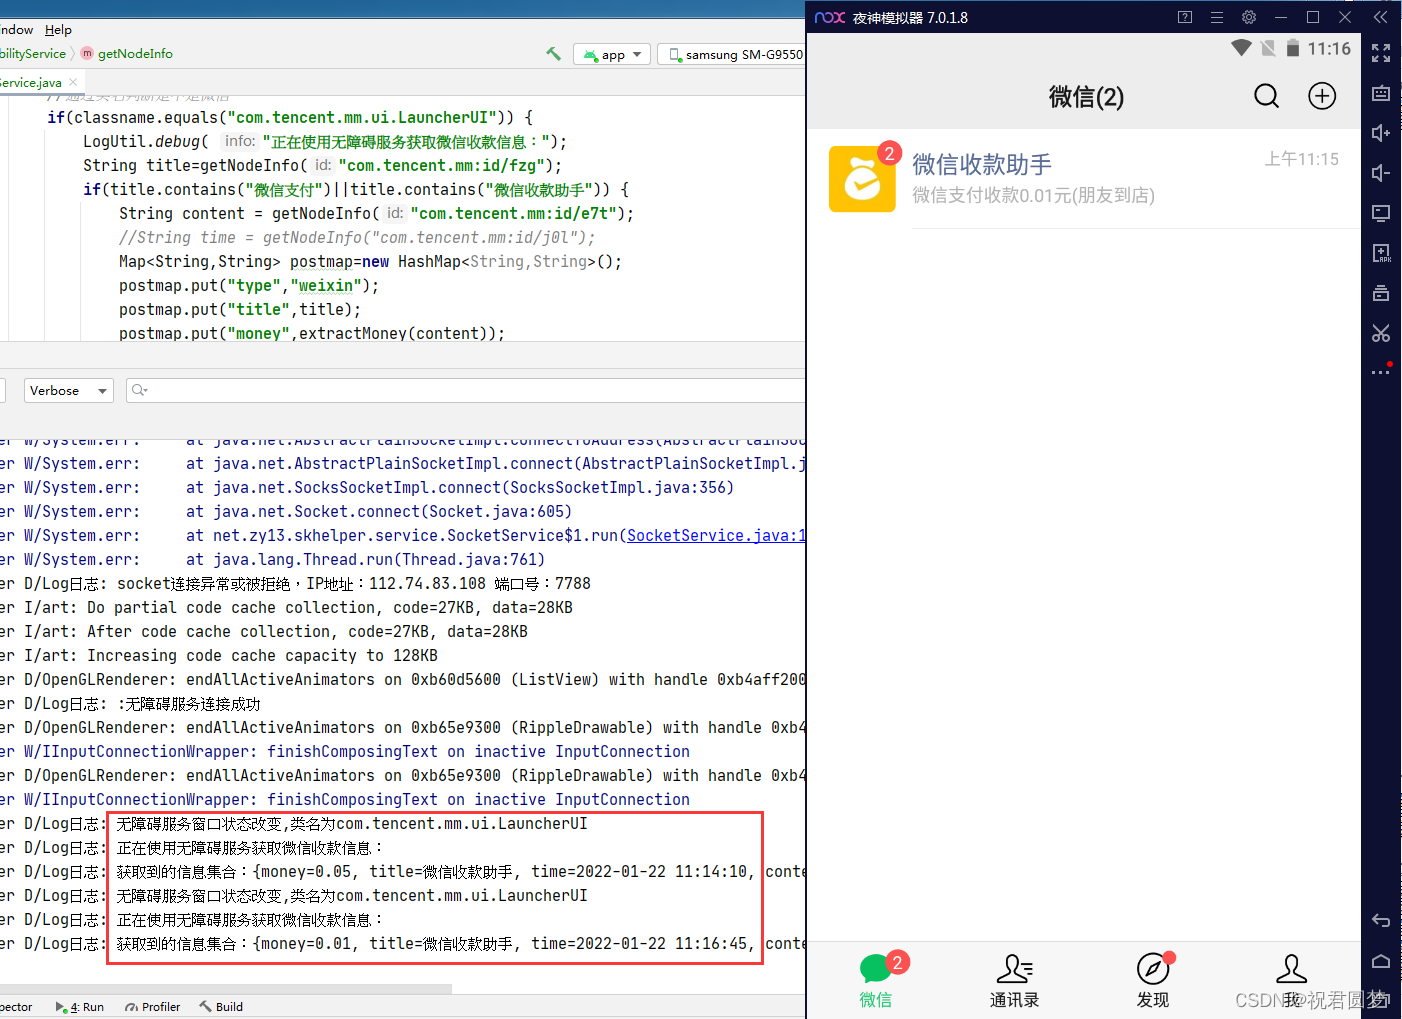Collapse Nox sidebar with double-chevron icon

(1381, 17)
